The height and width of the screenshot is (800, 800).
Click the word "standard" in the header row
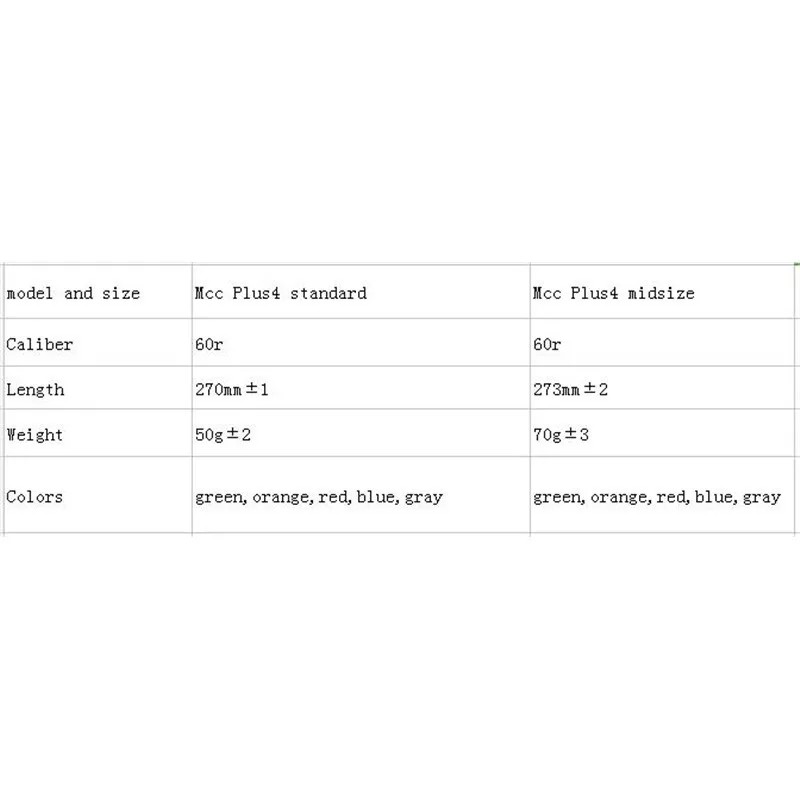coord(327,293)
